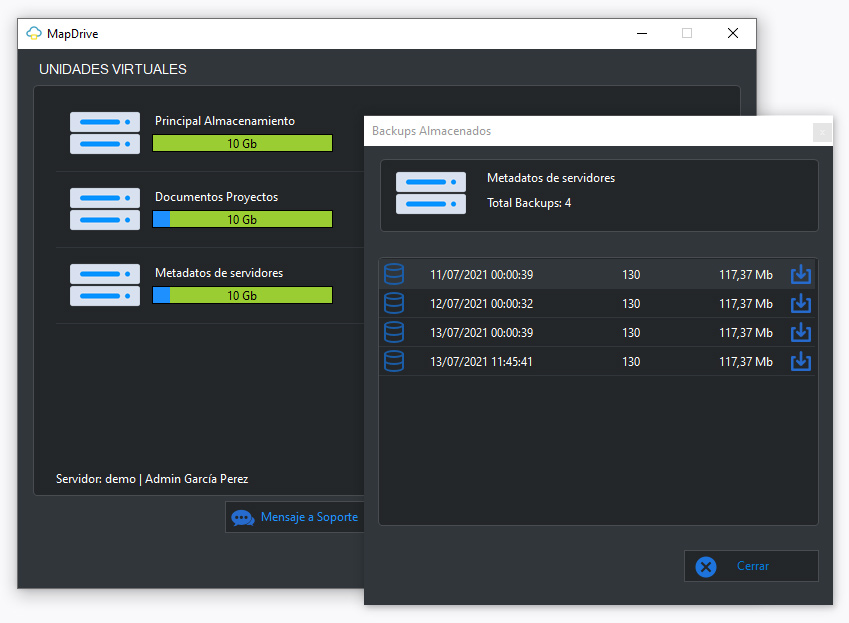Click Metadatos de servidores 10 Gb usage bar
The height and width of the screenshot is (623, 849).
(242, 296)
